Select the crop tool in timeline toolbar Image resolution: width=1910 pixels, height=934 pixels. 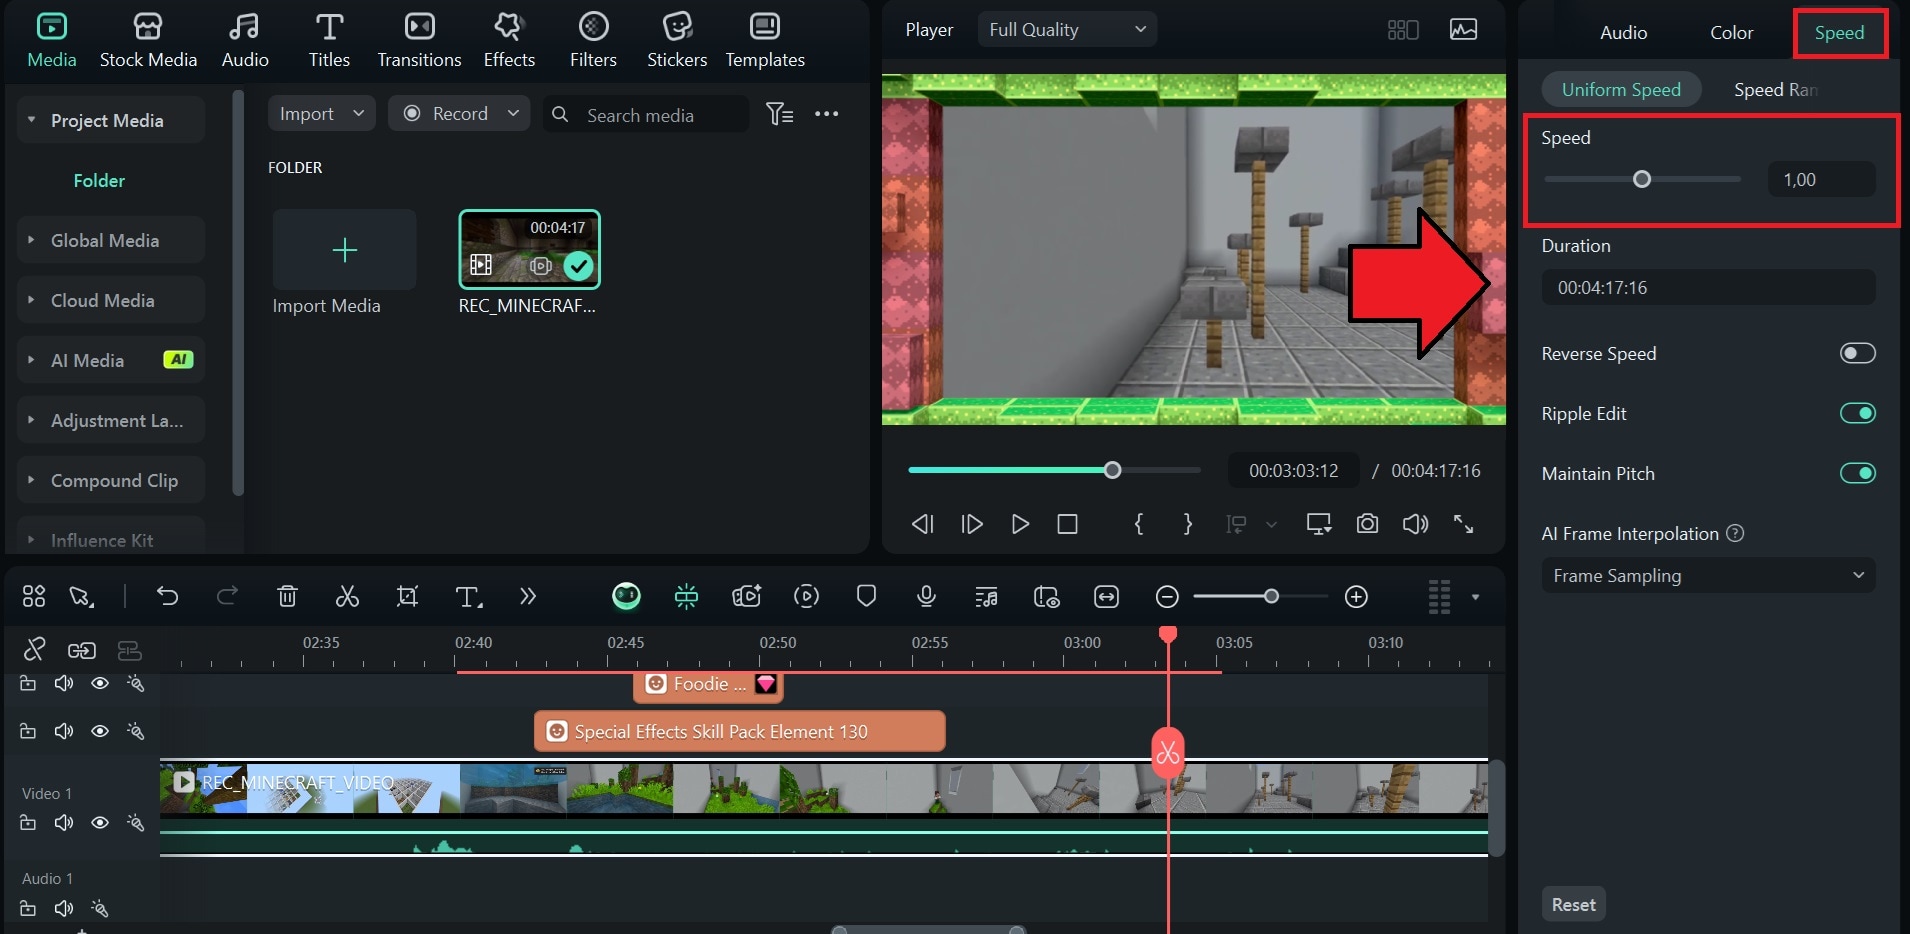click(x=407, y=597)
